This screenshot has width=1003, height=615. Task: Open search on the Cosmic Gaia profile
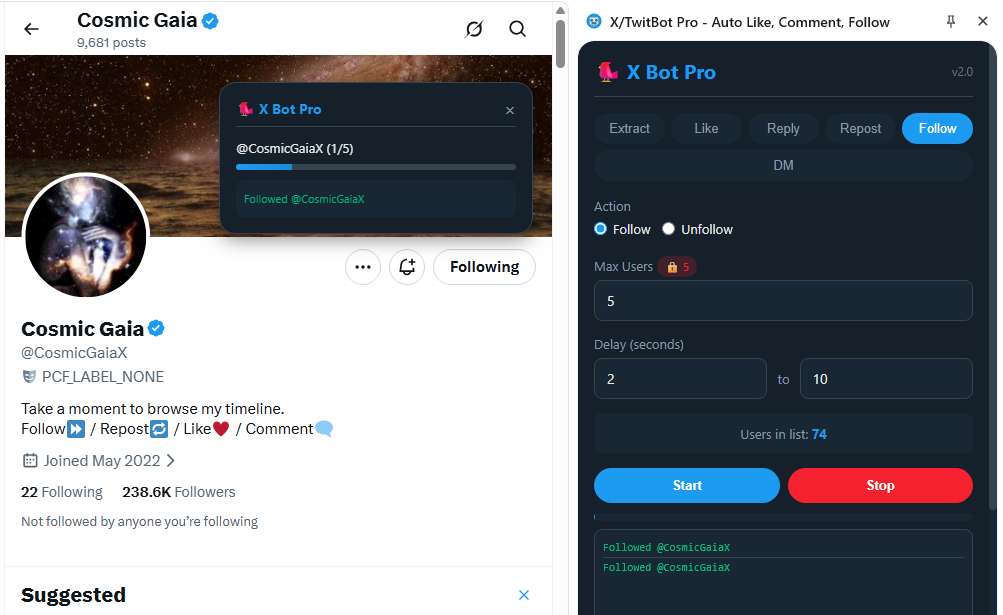518,29
